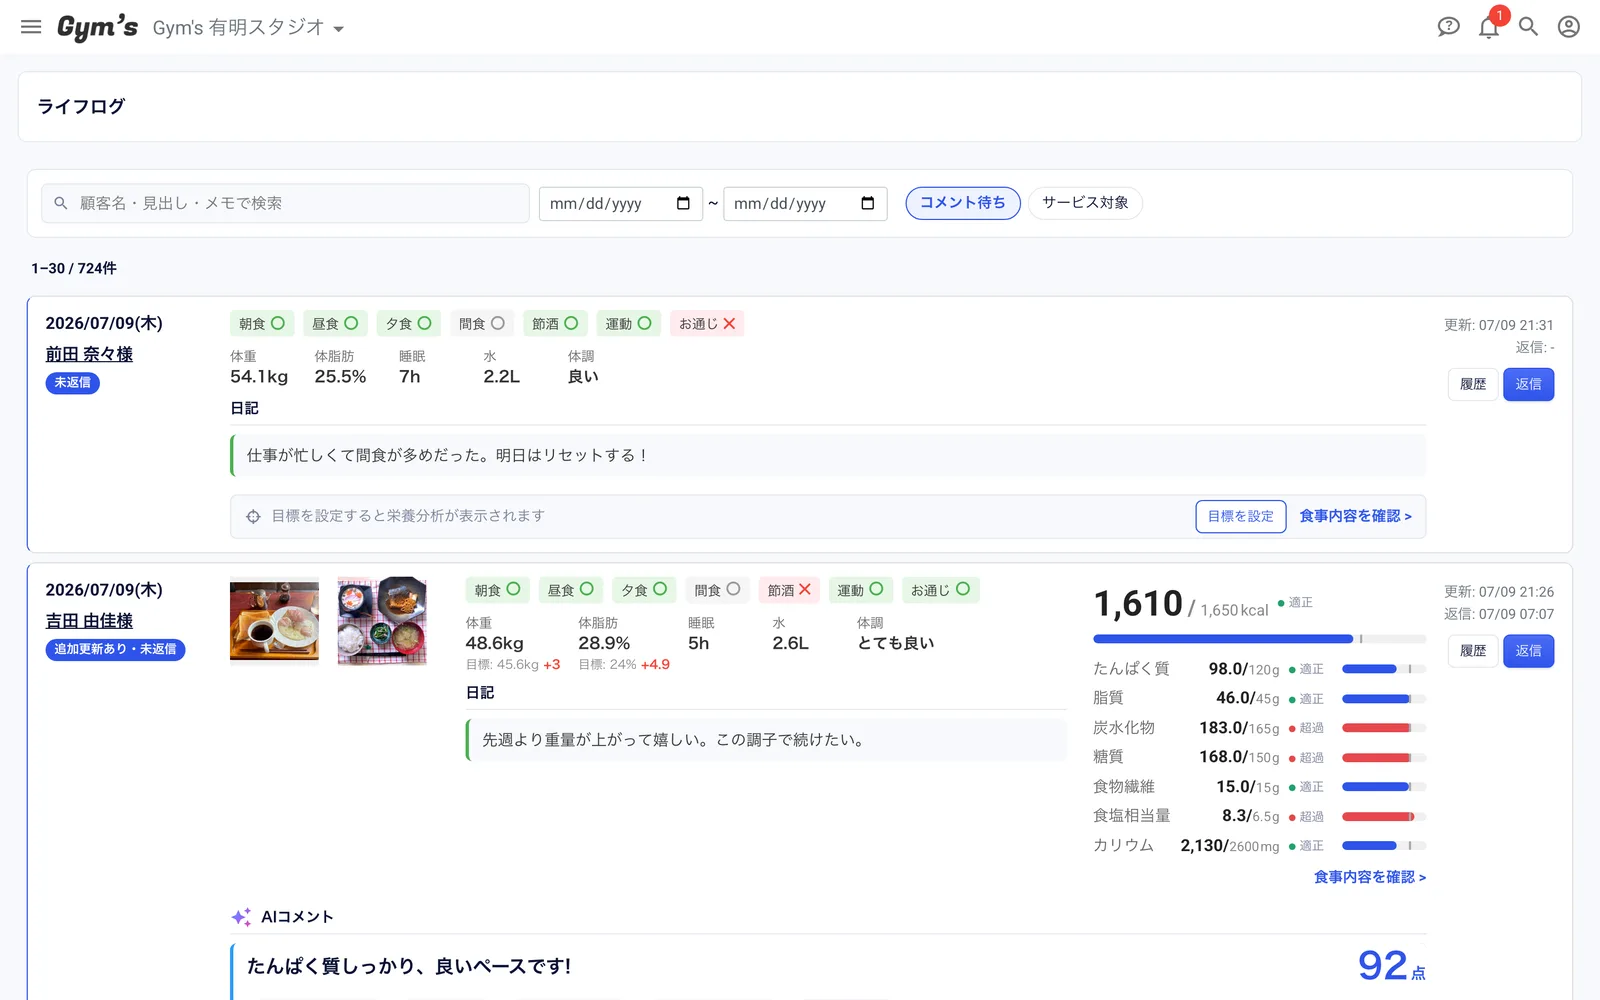Click the カリウム 2,130 value row
The height and width of the screenshot is (1000, 1600).
tap(1259, 846)
